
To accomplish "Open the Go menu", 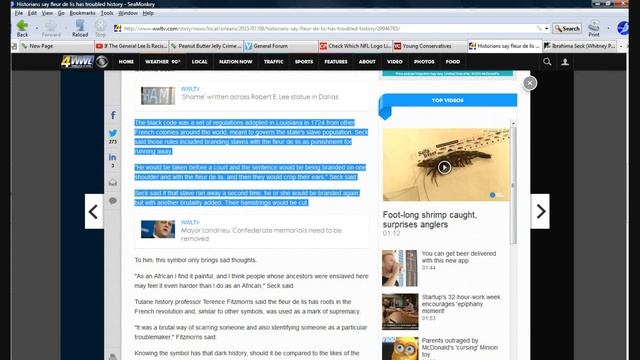I will pyautogui.click(x=61, y=13).
